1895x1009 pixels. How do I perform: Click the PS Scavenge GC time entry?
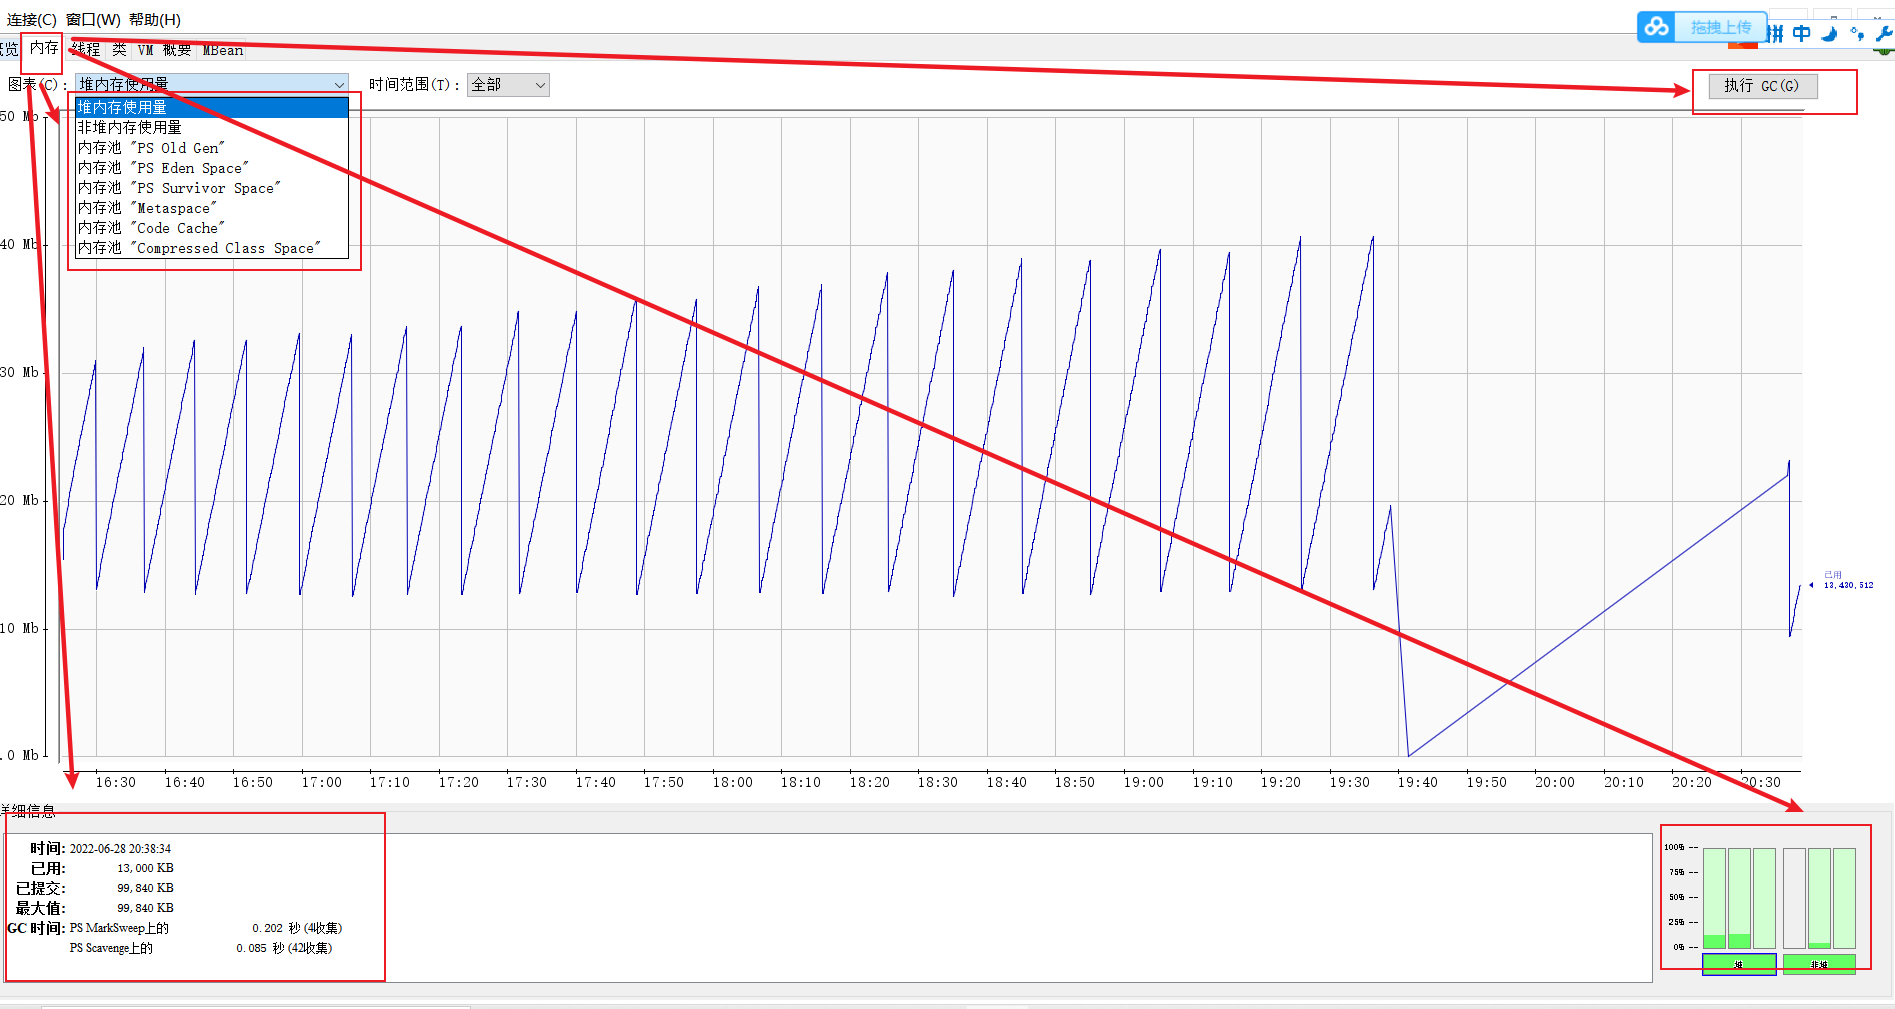[x=201, y=948]
